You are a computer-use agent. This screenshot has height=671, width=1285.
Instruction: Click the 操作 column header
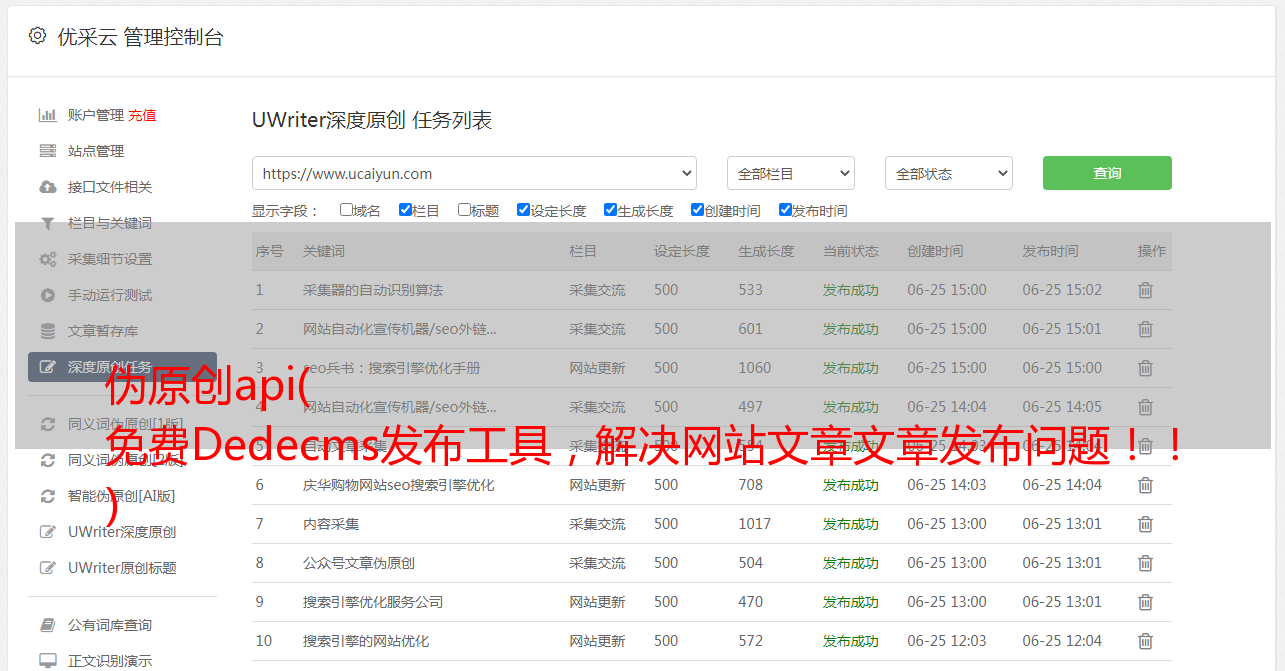[1152, 251]
